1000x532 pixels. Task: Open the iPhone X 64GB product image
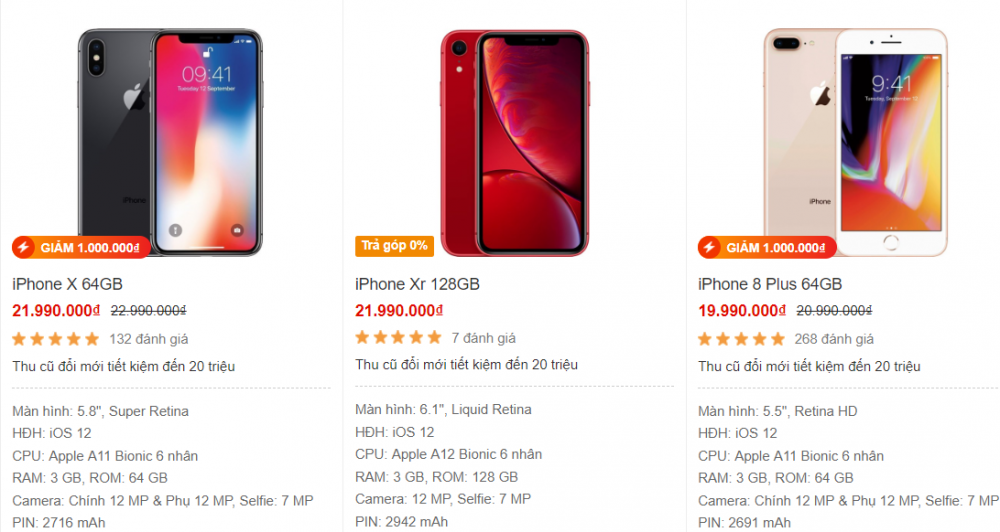(170, 142)
